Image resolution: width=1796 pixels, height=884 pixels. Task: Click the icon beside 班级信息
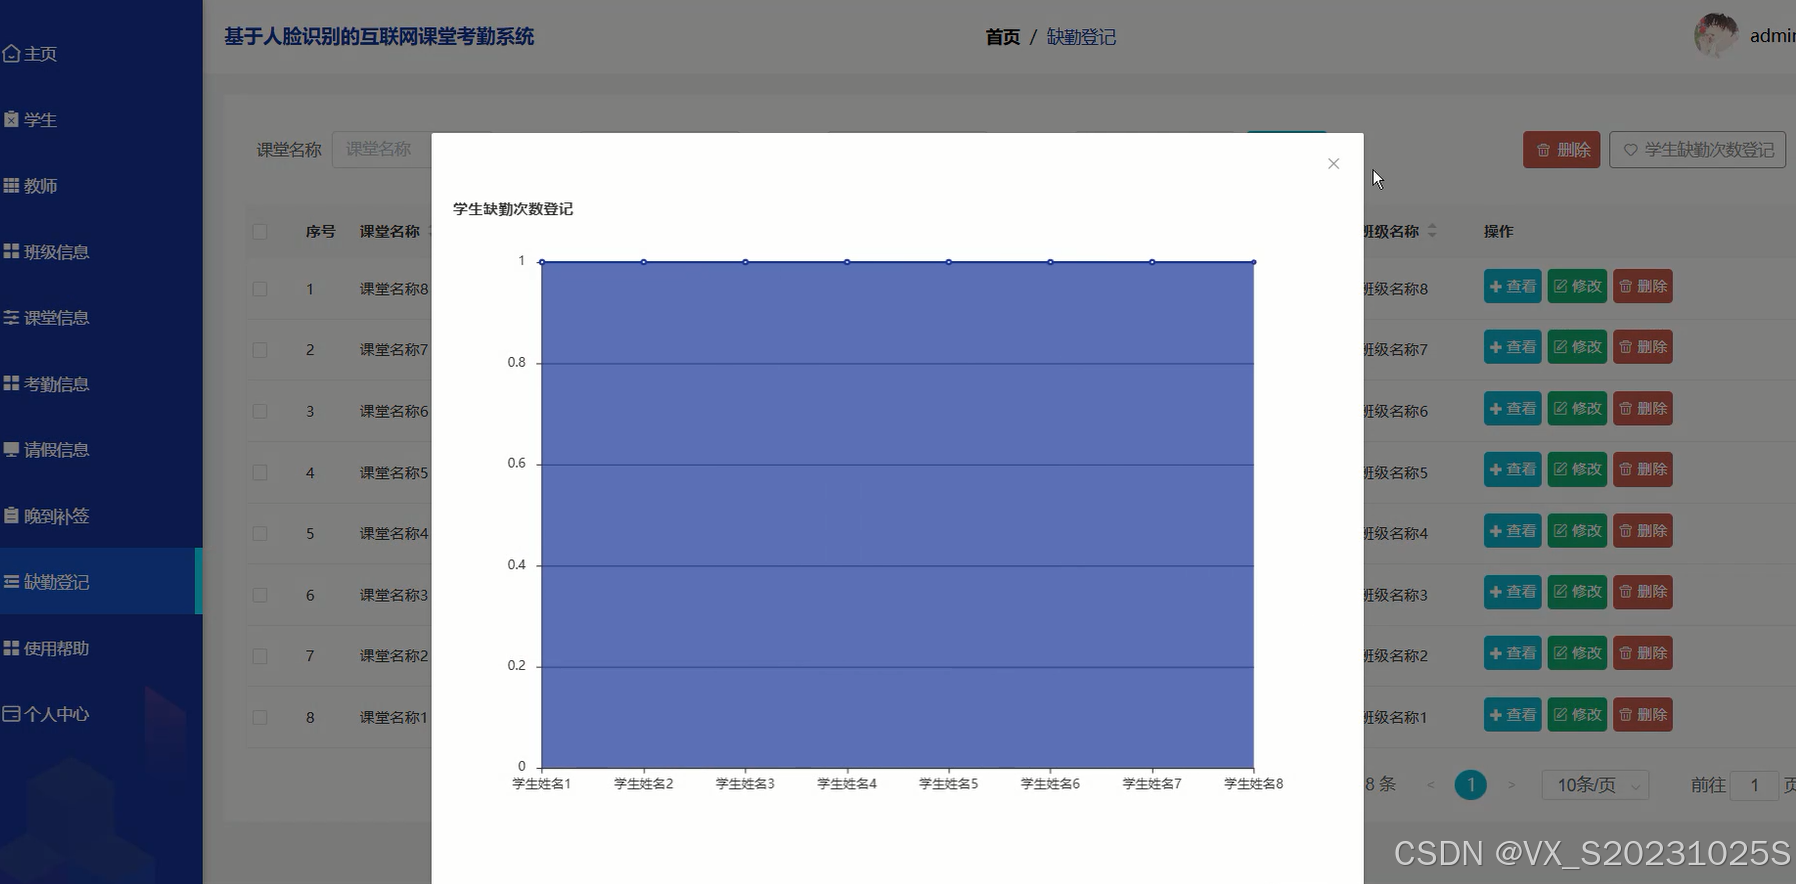(11, 251)
